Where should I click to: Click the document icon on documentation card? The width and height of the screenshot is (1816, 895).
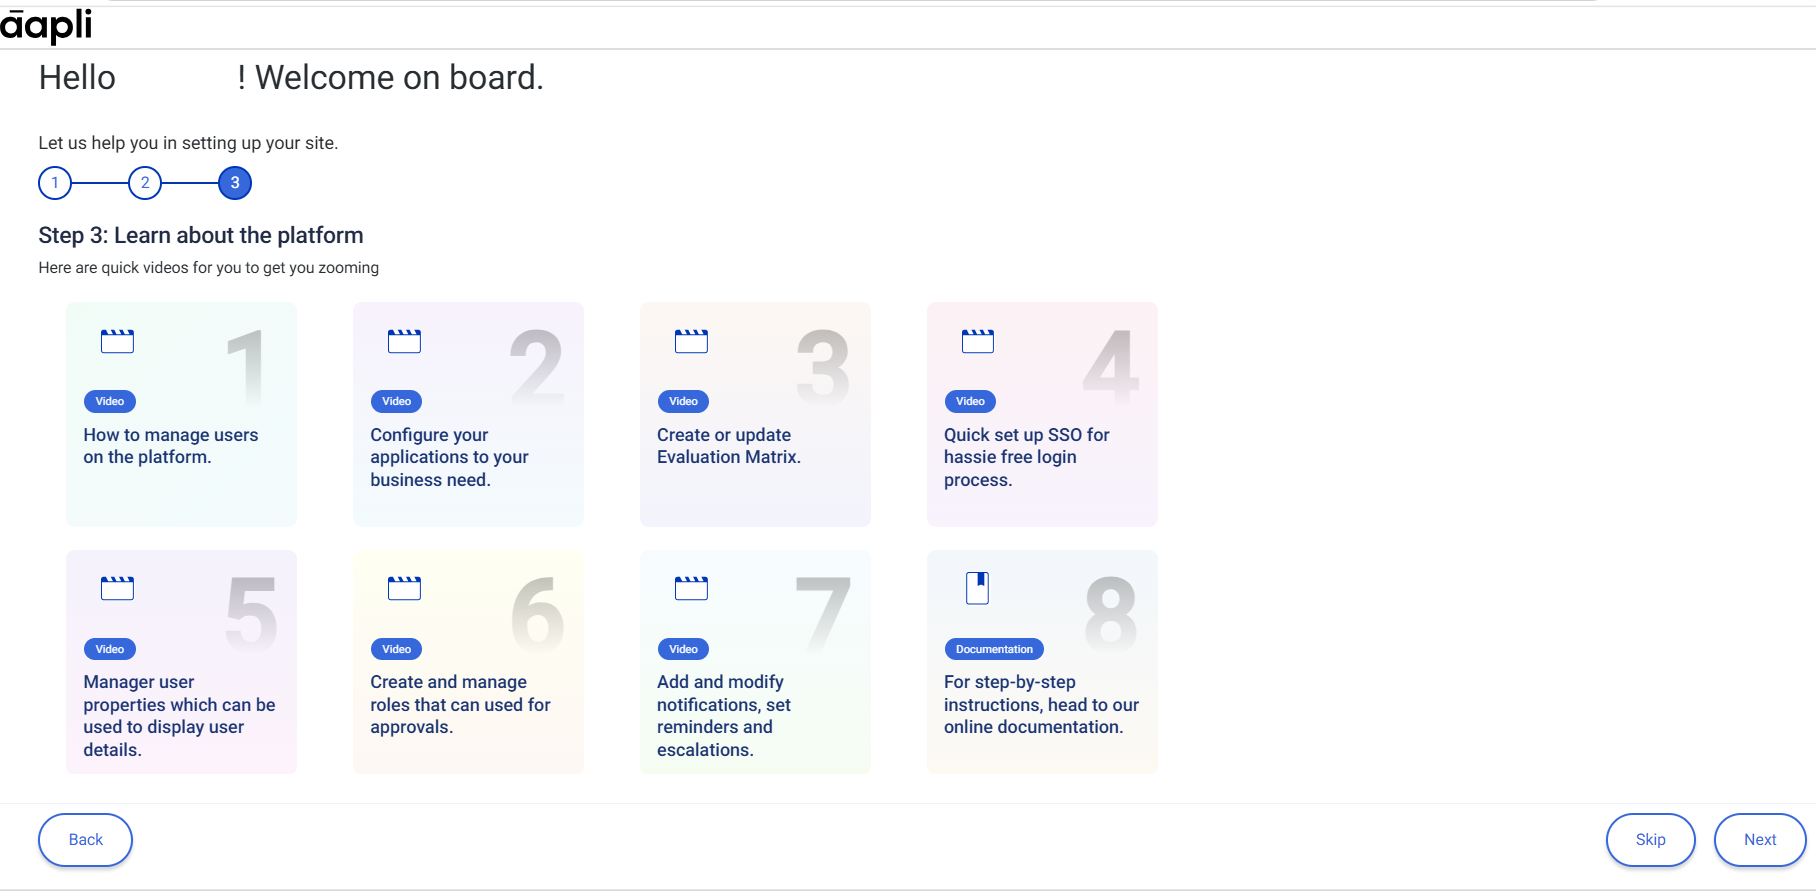[x=977, y=588]
